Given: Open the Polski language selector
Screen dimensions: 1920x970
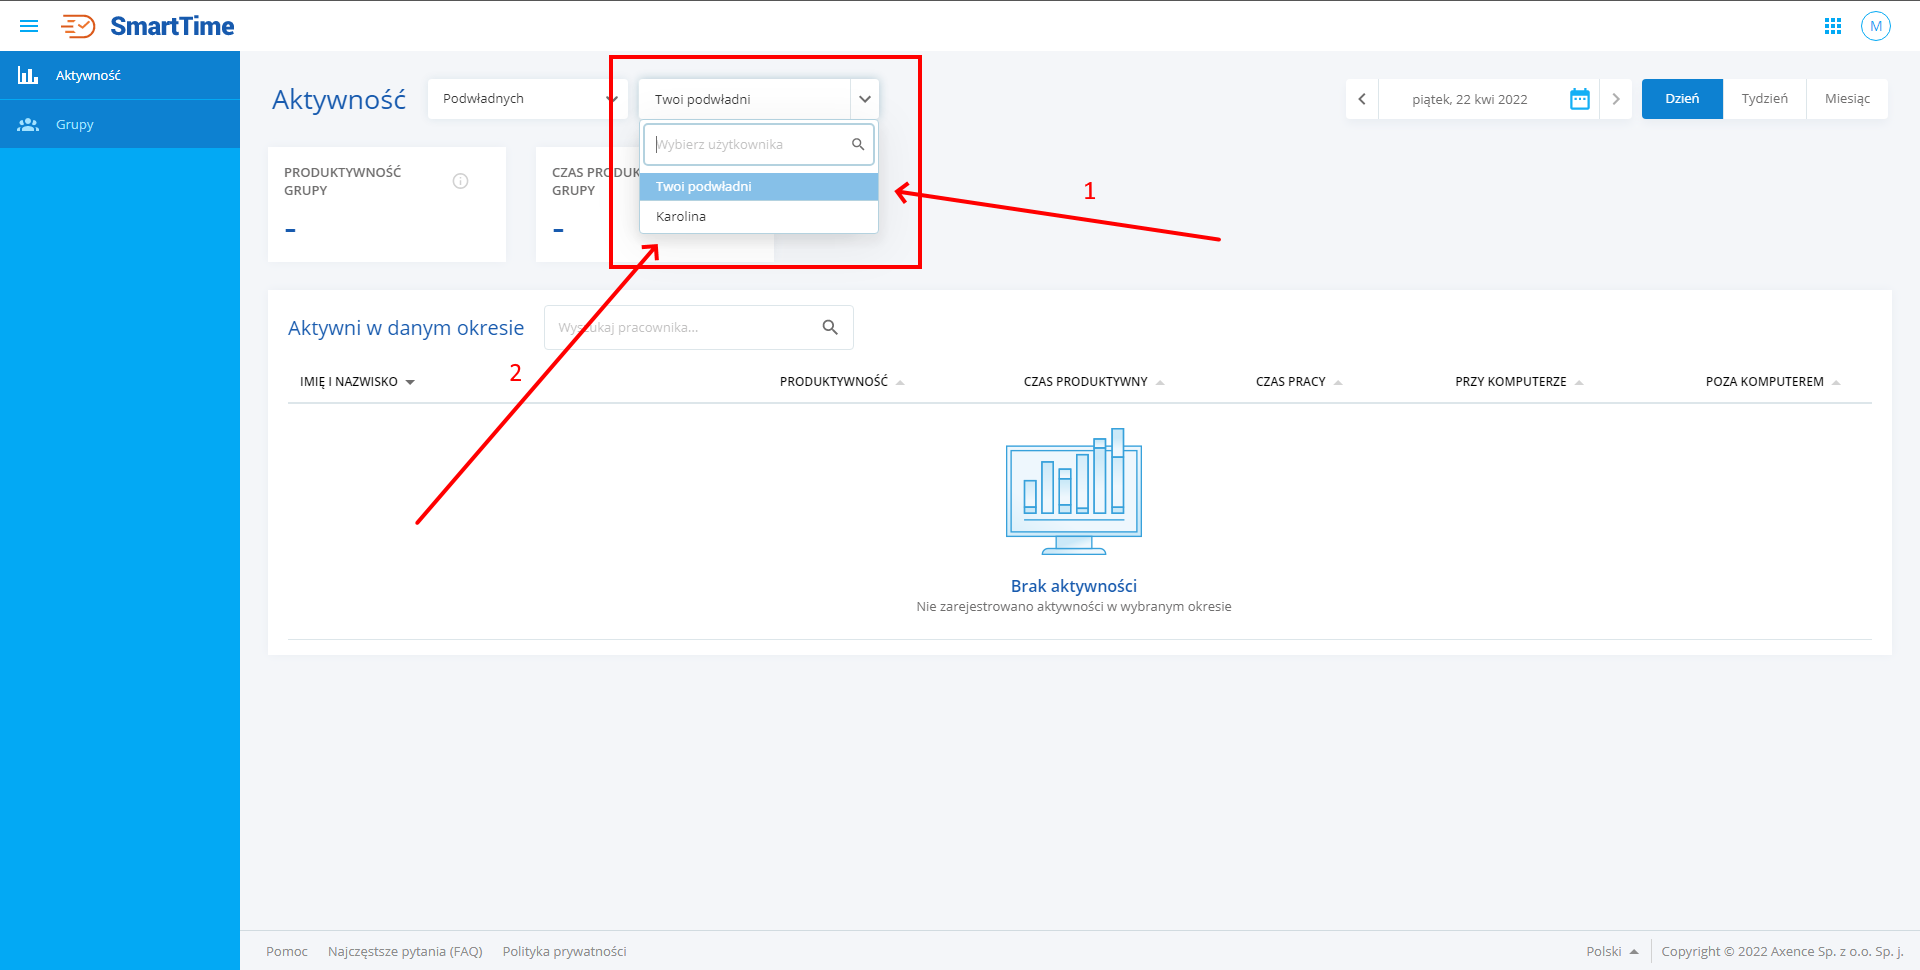Looking at the screenshot, I should [1611, 951].
